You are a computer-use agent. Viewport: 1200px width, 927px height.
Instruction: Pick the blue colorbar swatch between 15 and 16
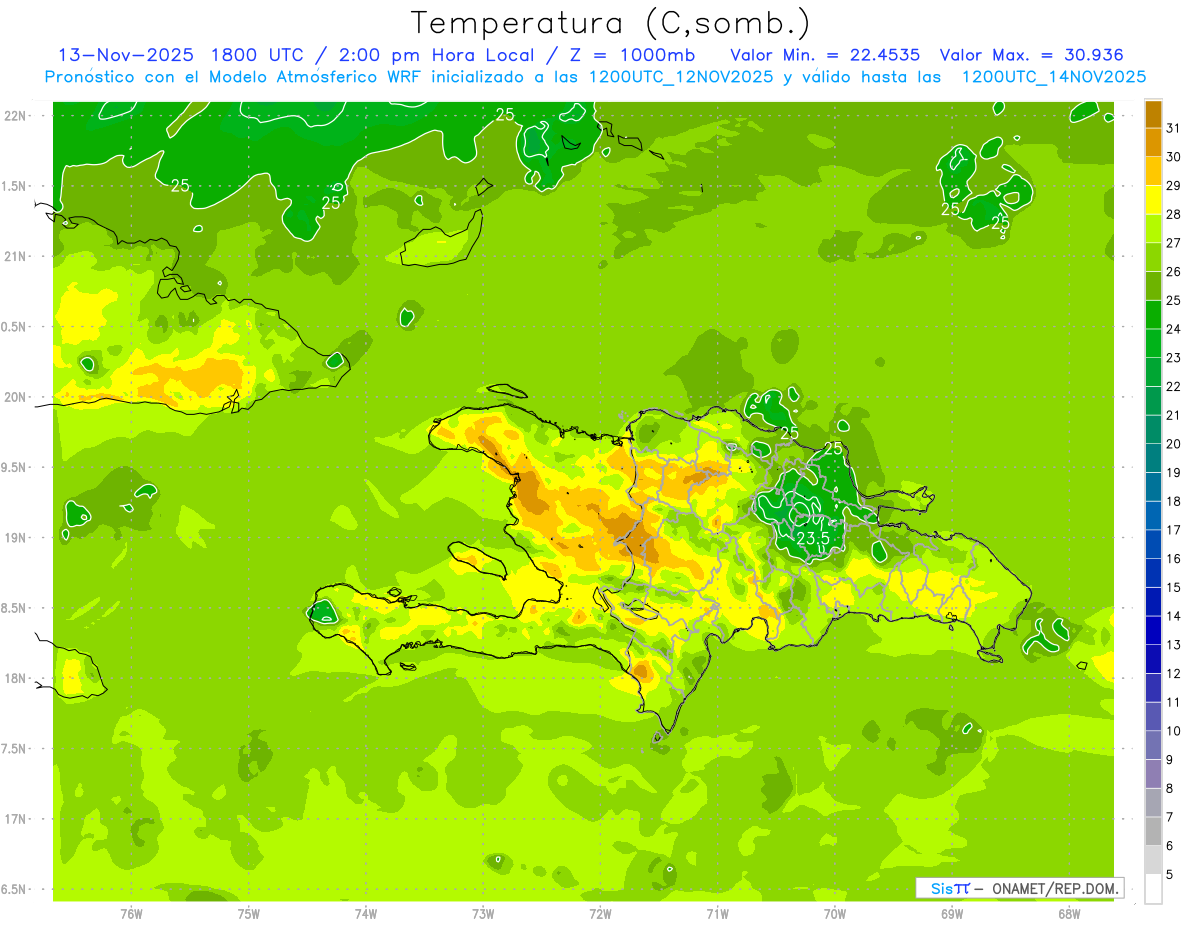[x=1153, y=573]
